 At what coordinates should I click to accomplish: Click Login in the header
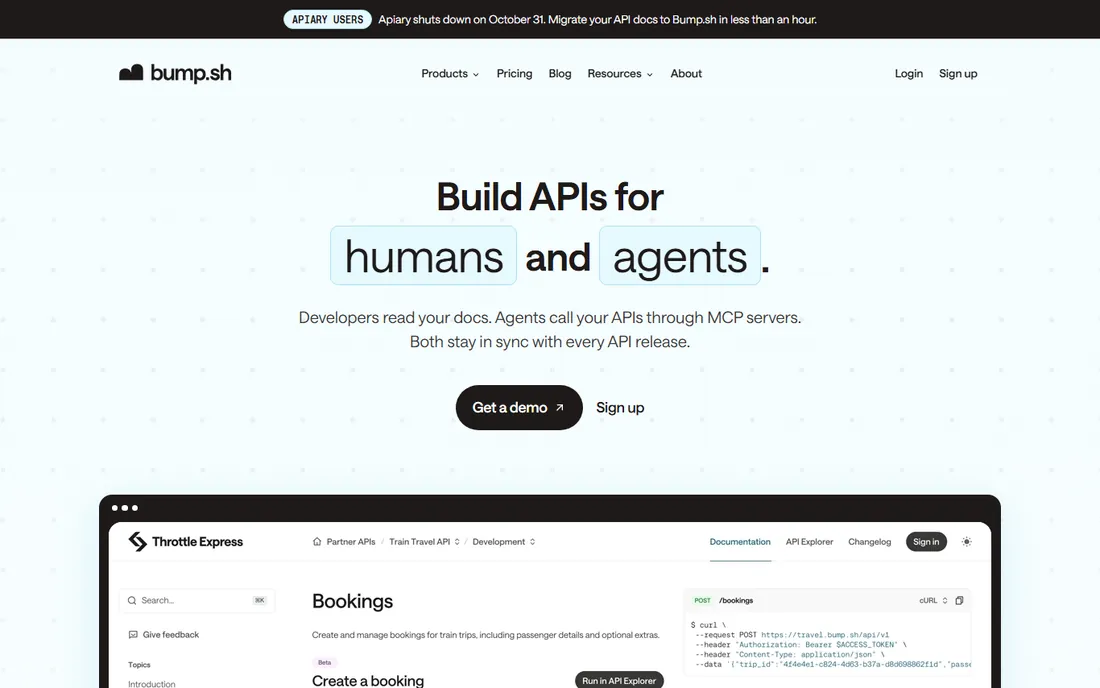coord(908,74)
